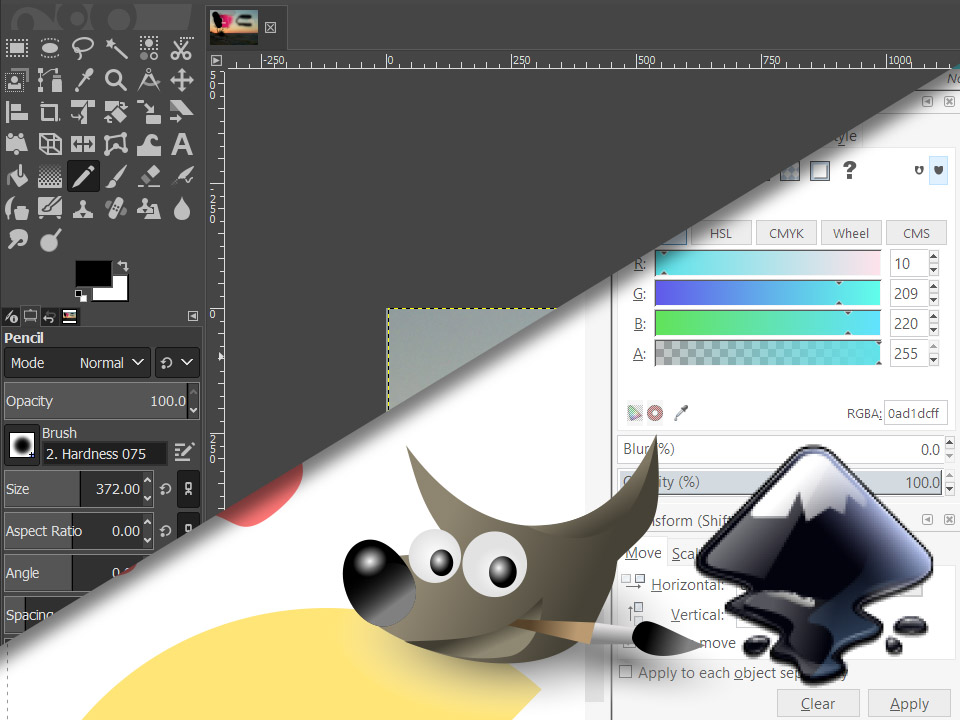Switch to the Tool Options tab
Screen dimensions: 960x720
click(12, 317)
